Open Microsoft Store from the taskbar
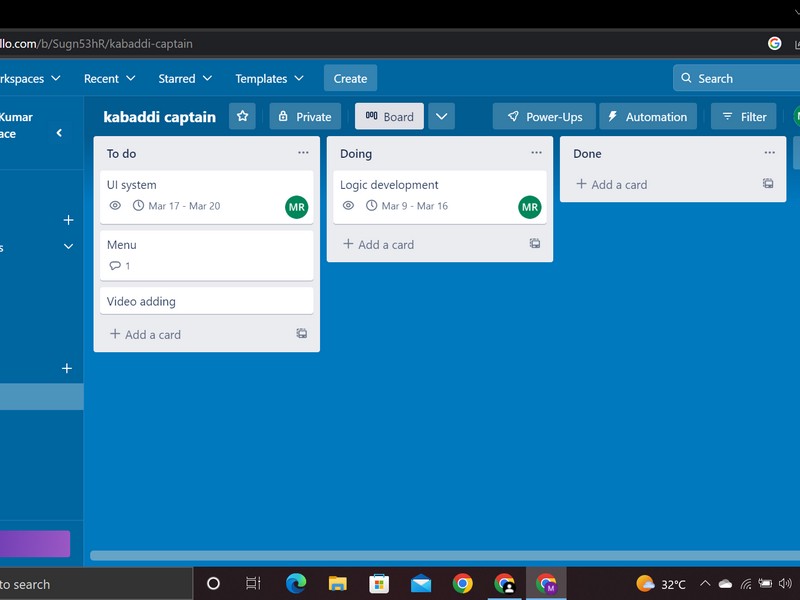This screenshot has width=800, height=600. [x=379, y=583]
